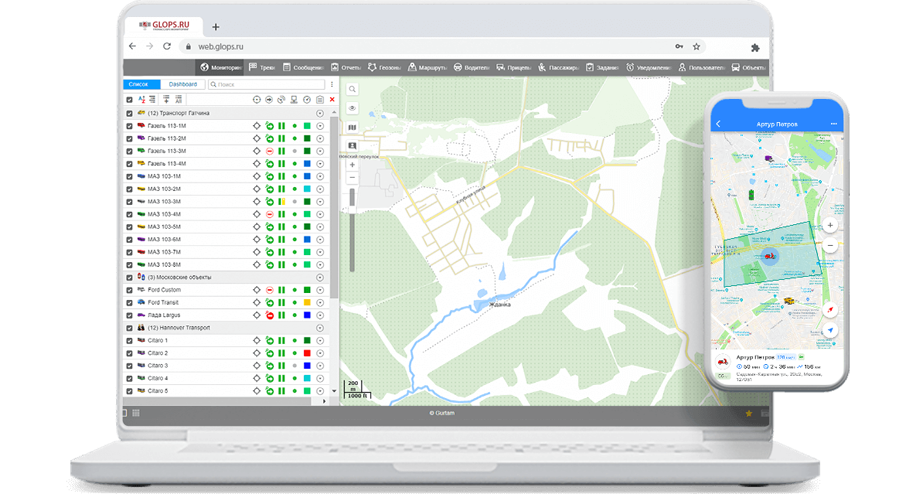Click the red X clear-list icon

332,99
